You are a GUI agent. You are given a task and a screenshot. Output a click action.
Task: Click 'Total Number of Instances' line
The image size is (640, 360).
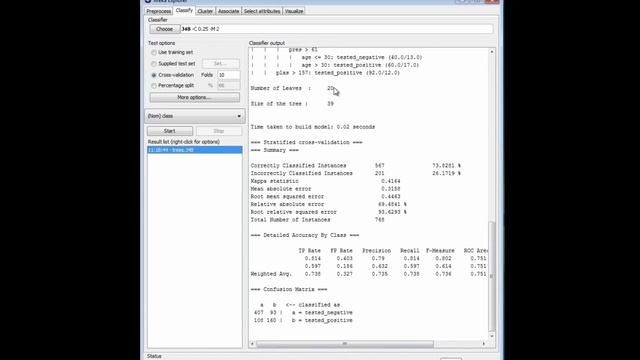coord(318,220)
